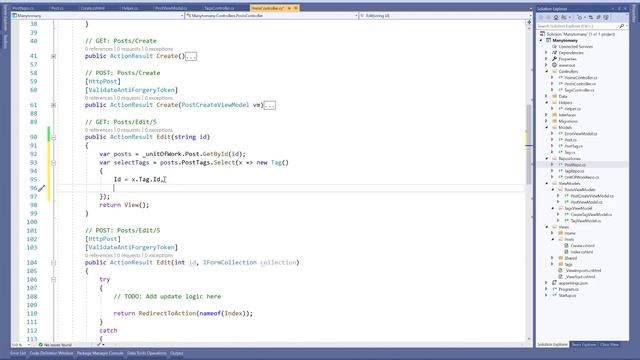
Task: Select ErrorViewModel.cs in Solution Explorer
Action: coord(581,133)
